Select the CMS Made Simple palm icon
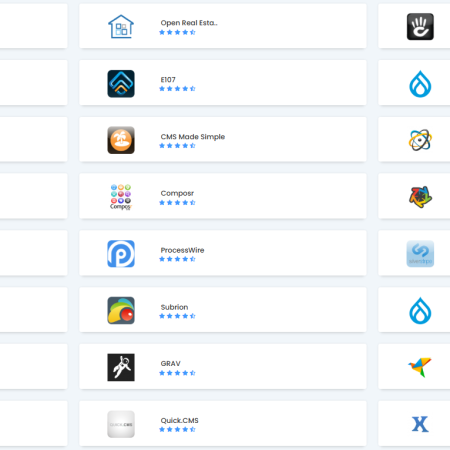This screenshot has width=450, height=450. tap(121, 140)
